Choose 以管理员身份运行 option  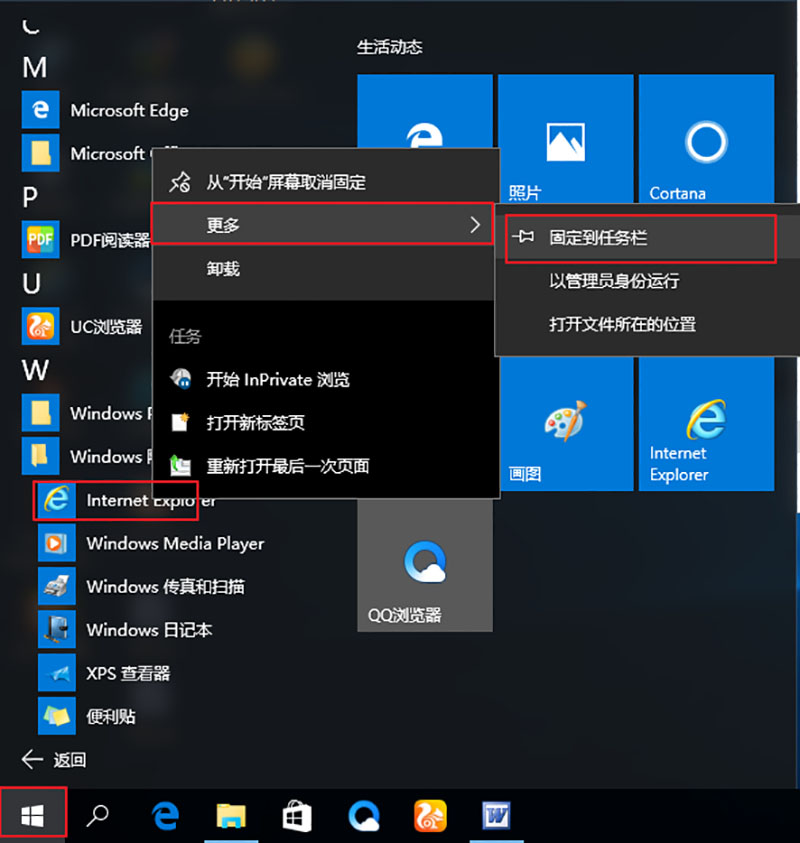coord(614,281)
